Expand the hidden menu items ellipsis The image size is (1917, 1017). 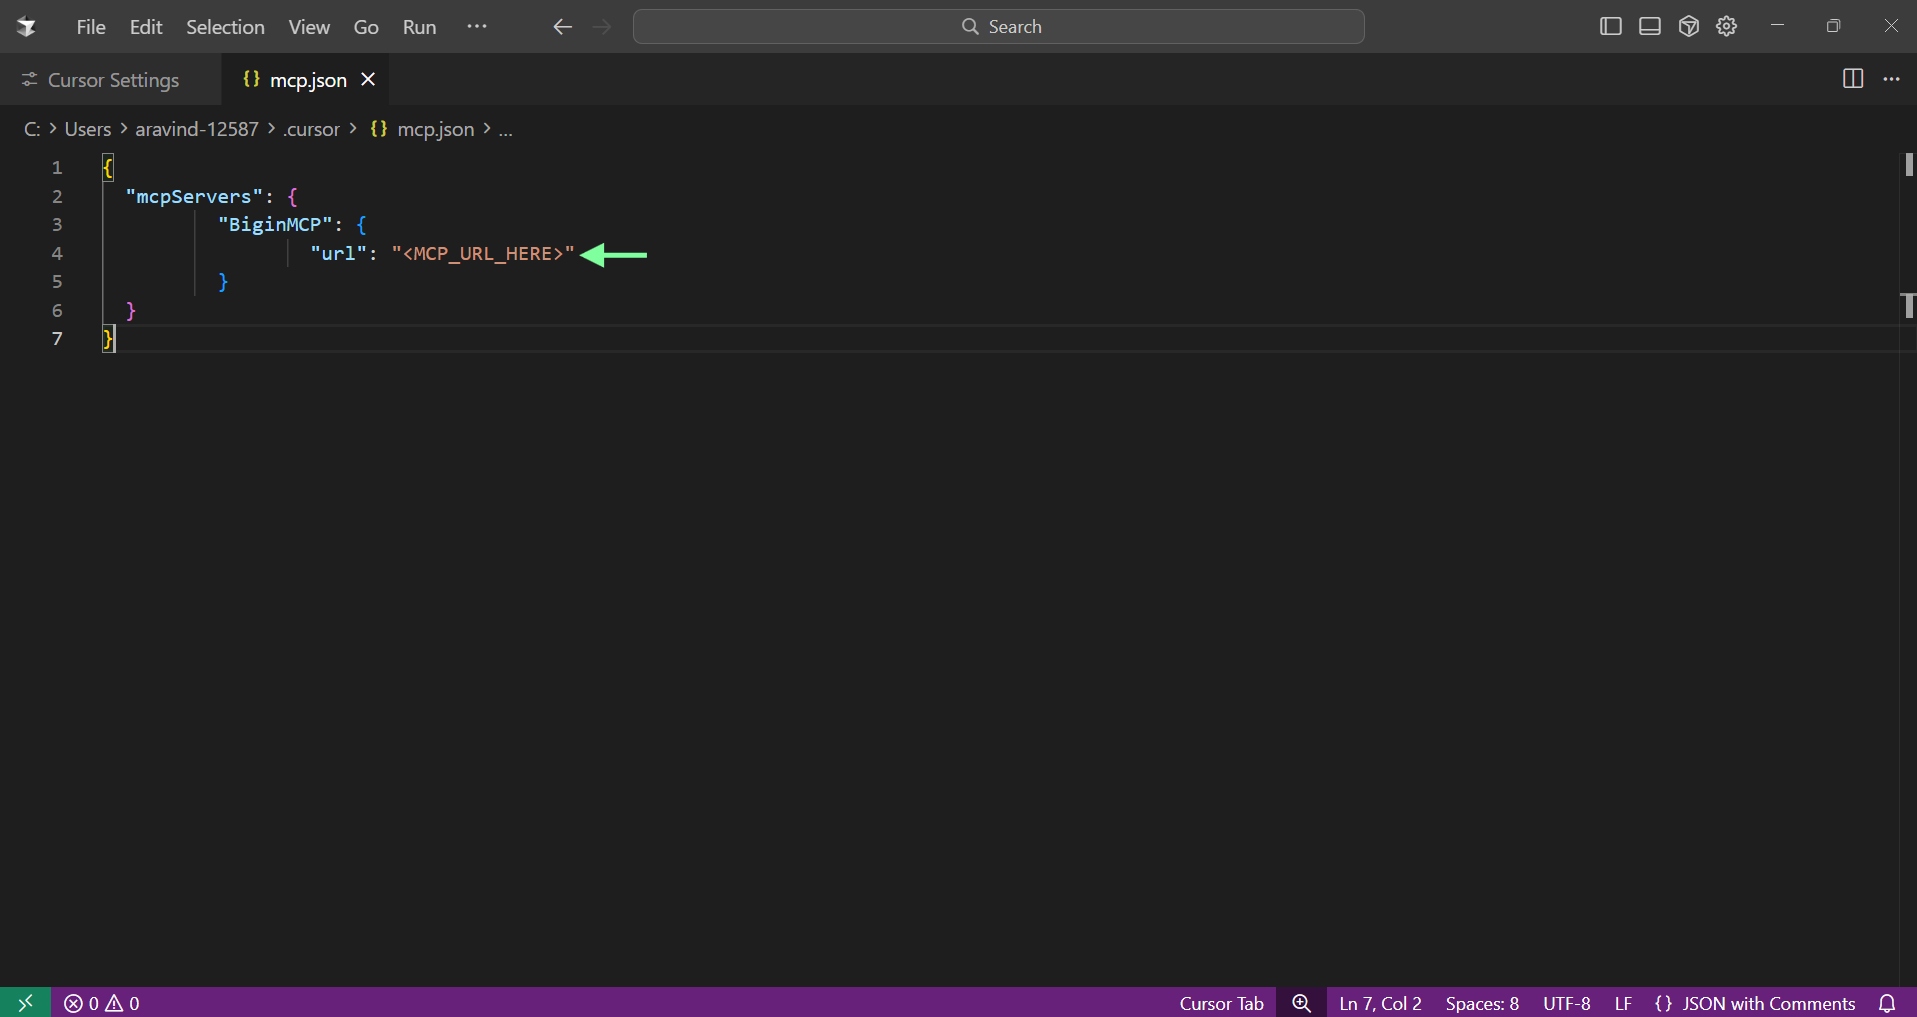pyautogui.click(x=476, y=27)
